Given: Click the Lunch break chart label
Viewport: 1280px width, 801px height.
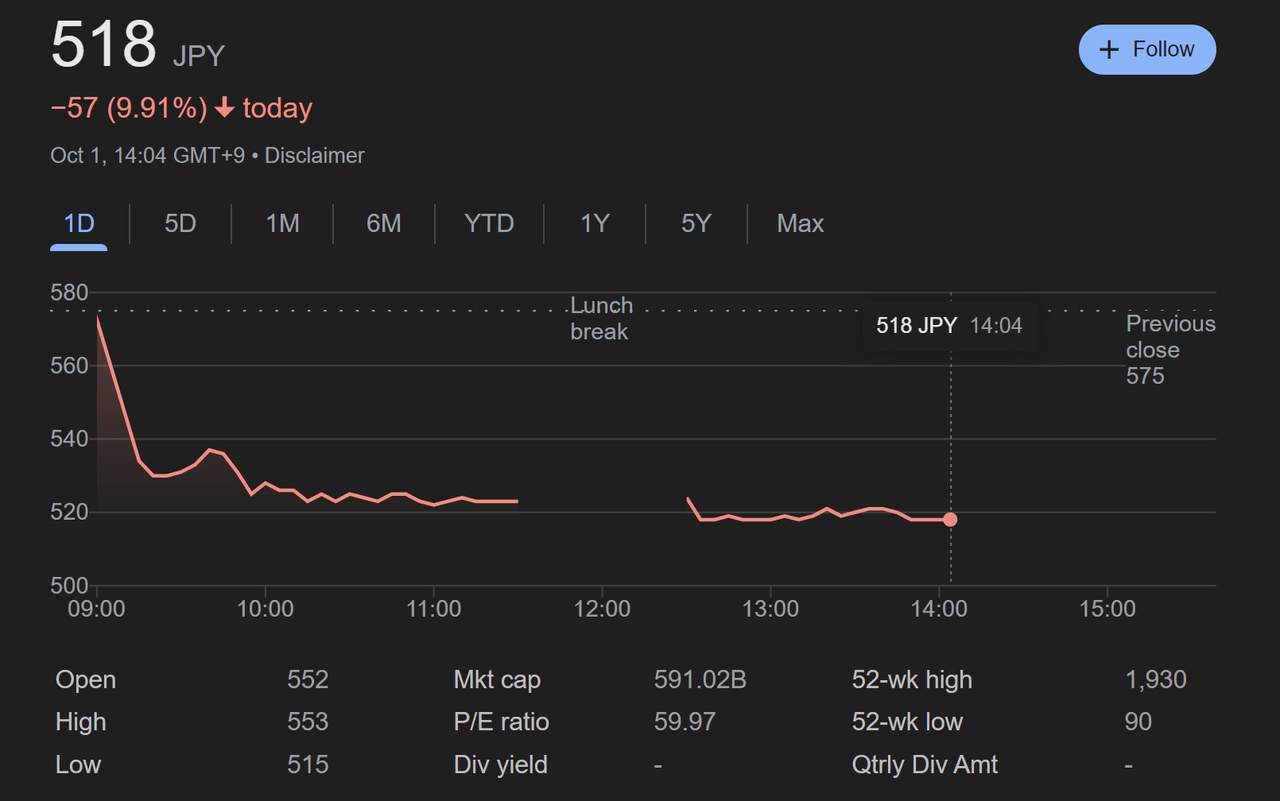Looking at the screenshot, I should [x=601, y=319].
